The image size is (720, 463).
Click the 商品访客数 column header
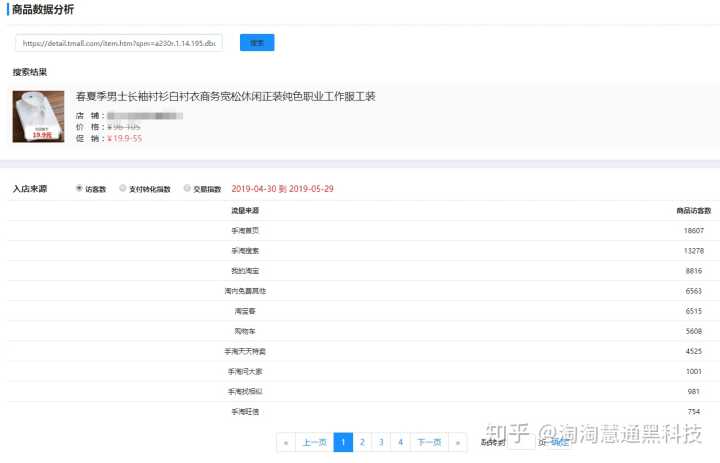[x=693, y=211]
